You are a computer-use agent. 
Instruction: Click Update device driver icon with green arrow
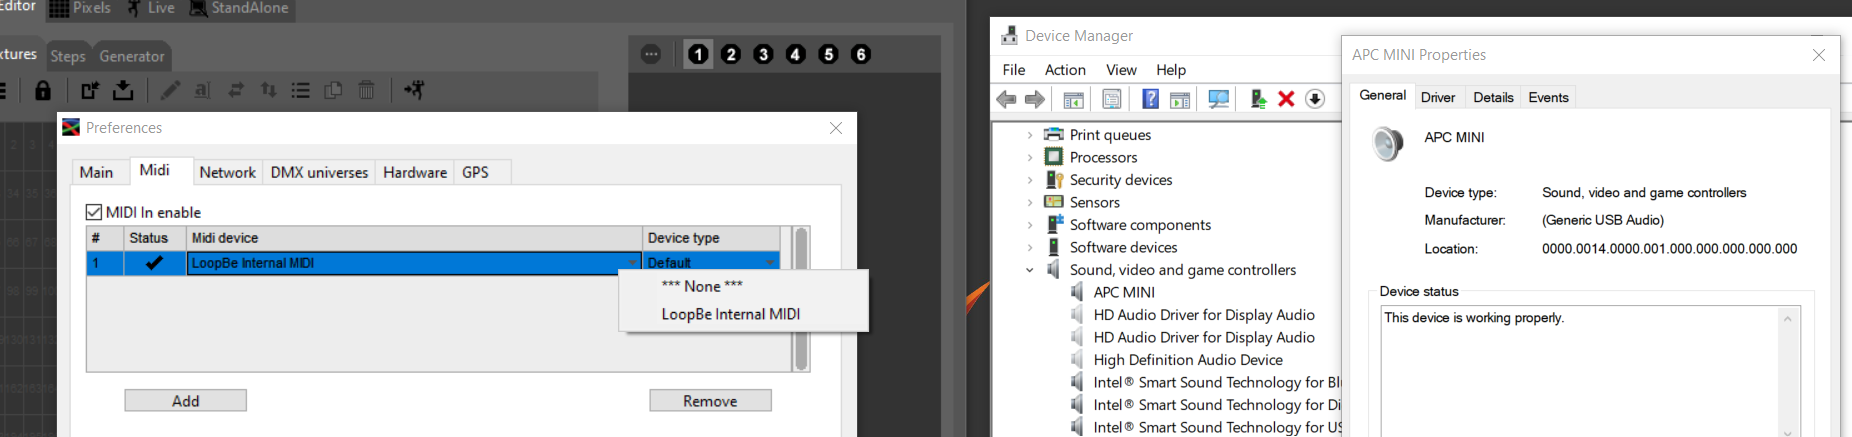(x=1258, y=99)
